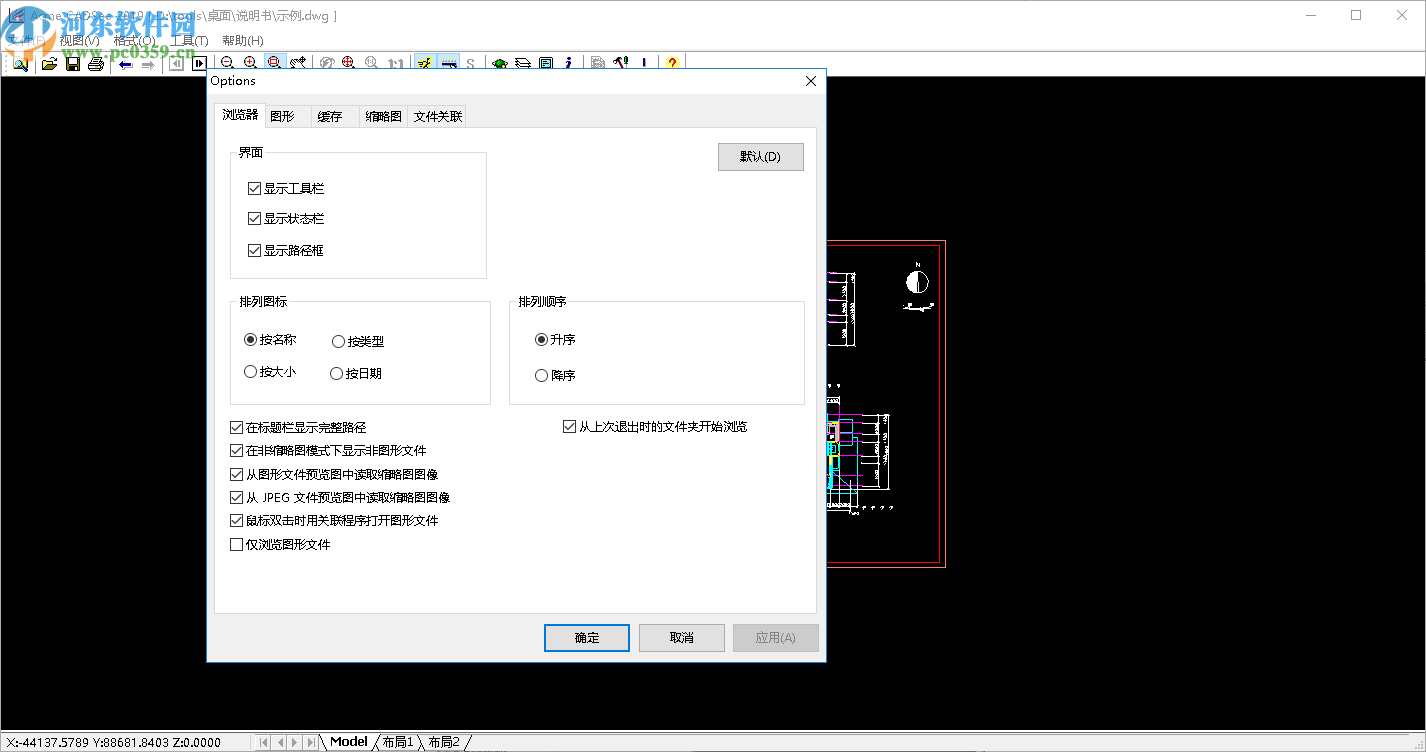Click the lineweight toolbar icon
The width and height of the screenshot is (1426, 752).
(449, 63)
